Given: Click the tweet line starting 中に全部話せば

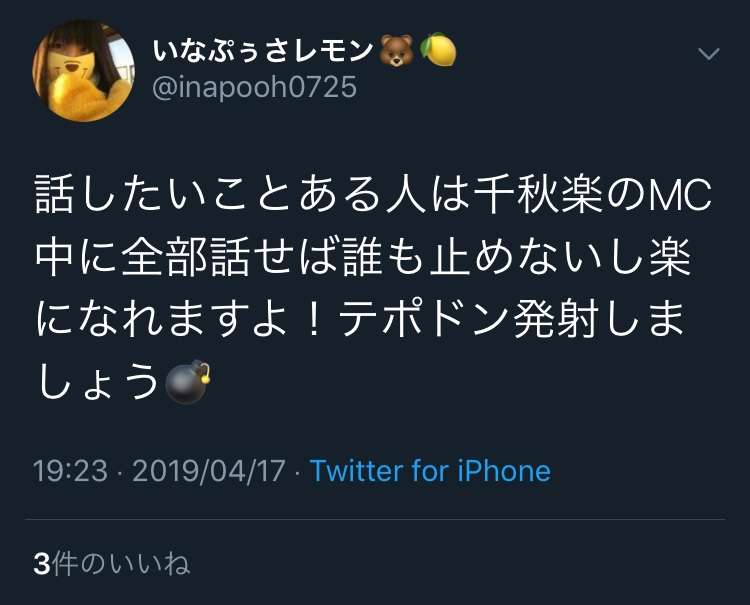Looking at the screenshot, I should 364,258.
